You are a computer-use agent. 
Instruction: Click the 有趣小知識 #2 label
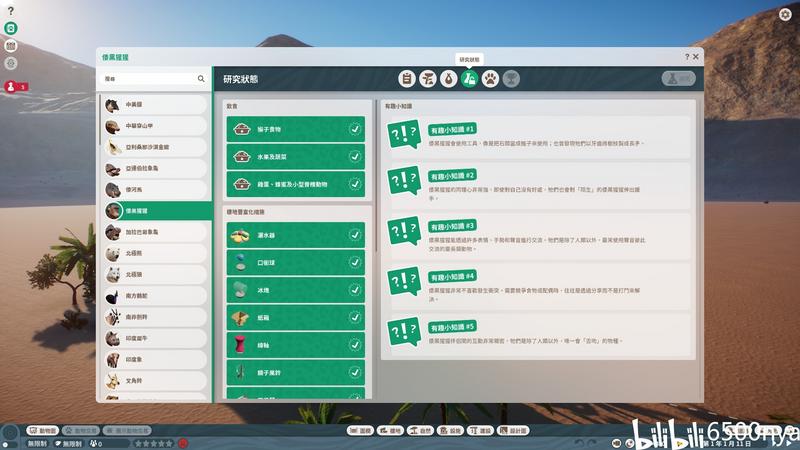coord(453,176)
